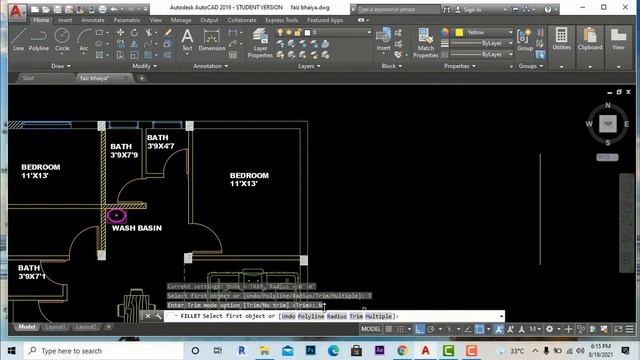Viewport: 640px width, 360px height.
Task: Open the Annotate ribbon tab
Action: [x=93, y=20]
